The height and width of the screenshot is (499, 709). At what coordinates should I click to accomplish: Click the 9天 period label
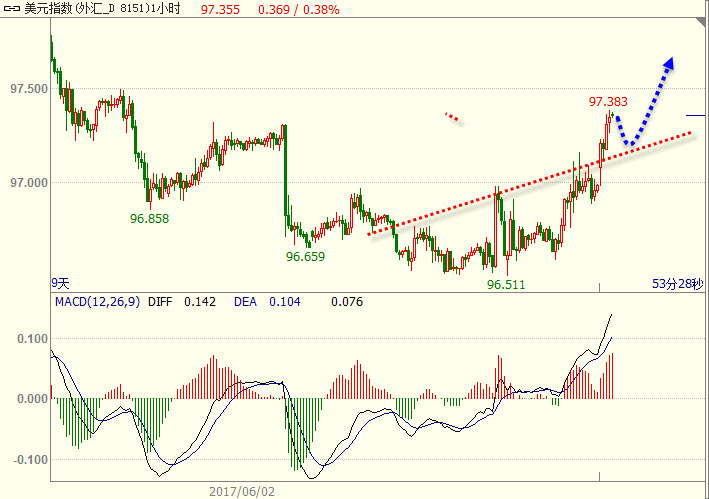coord(62,284)
